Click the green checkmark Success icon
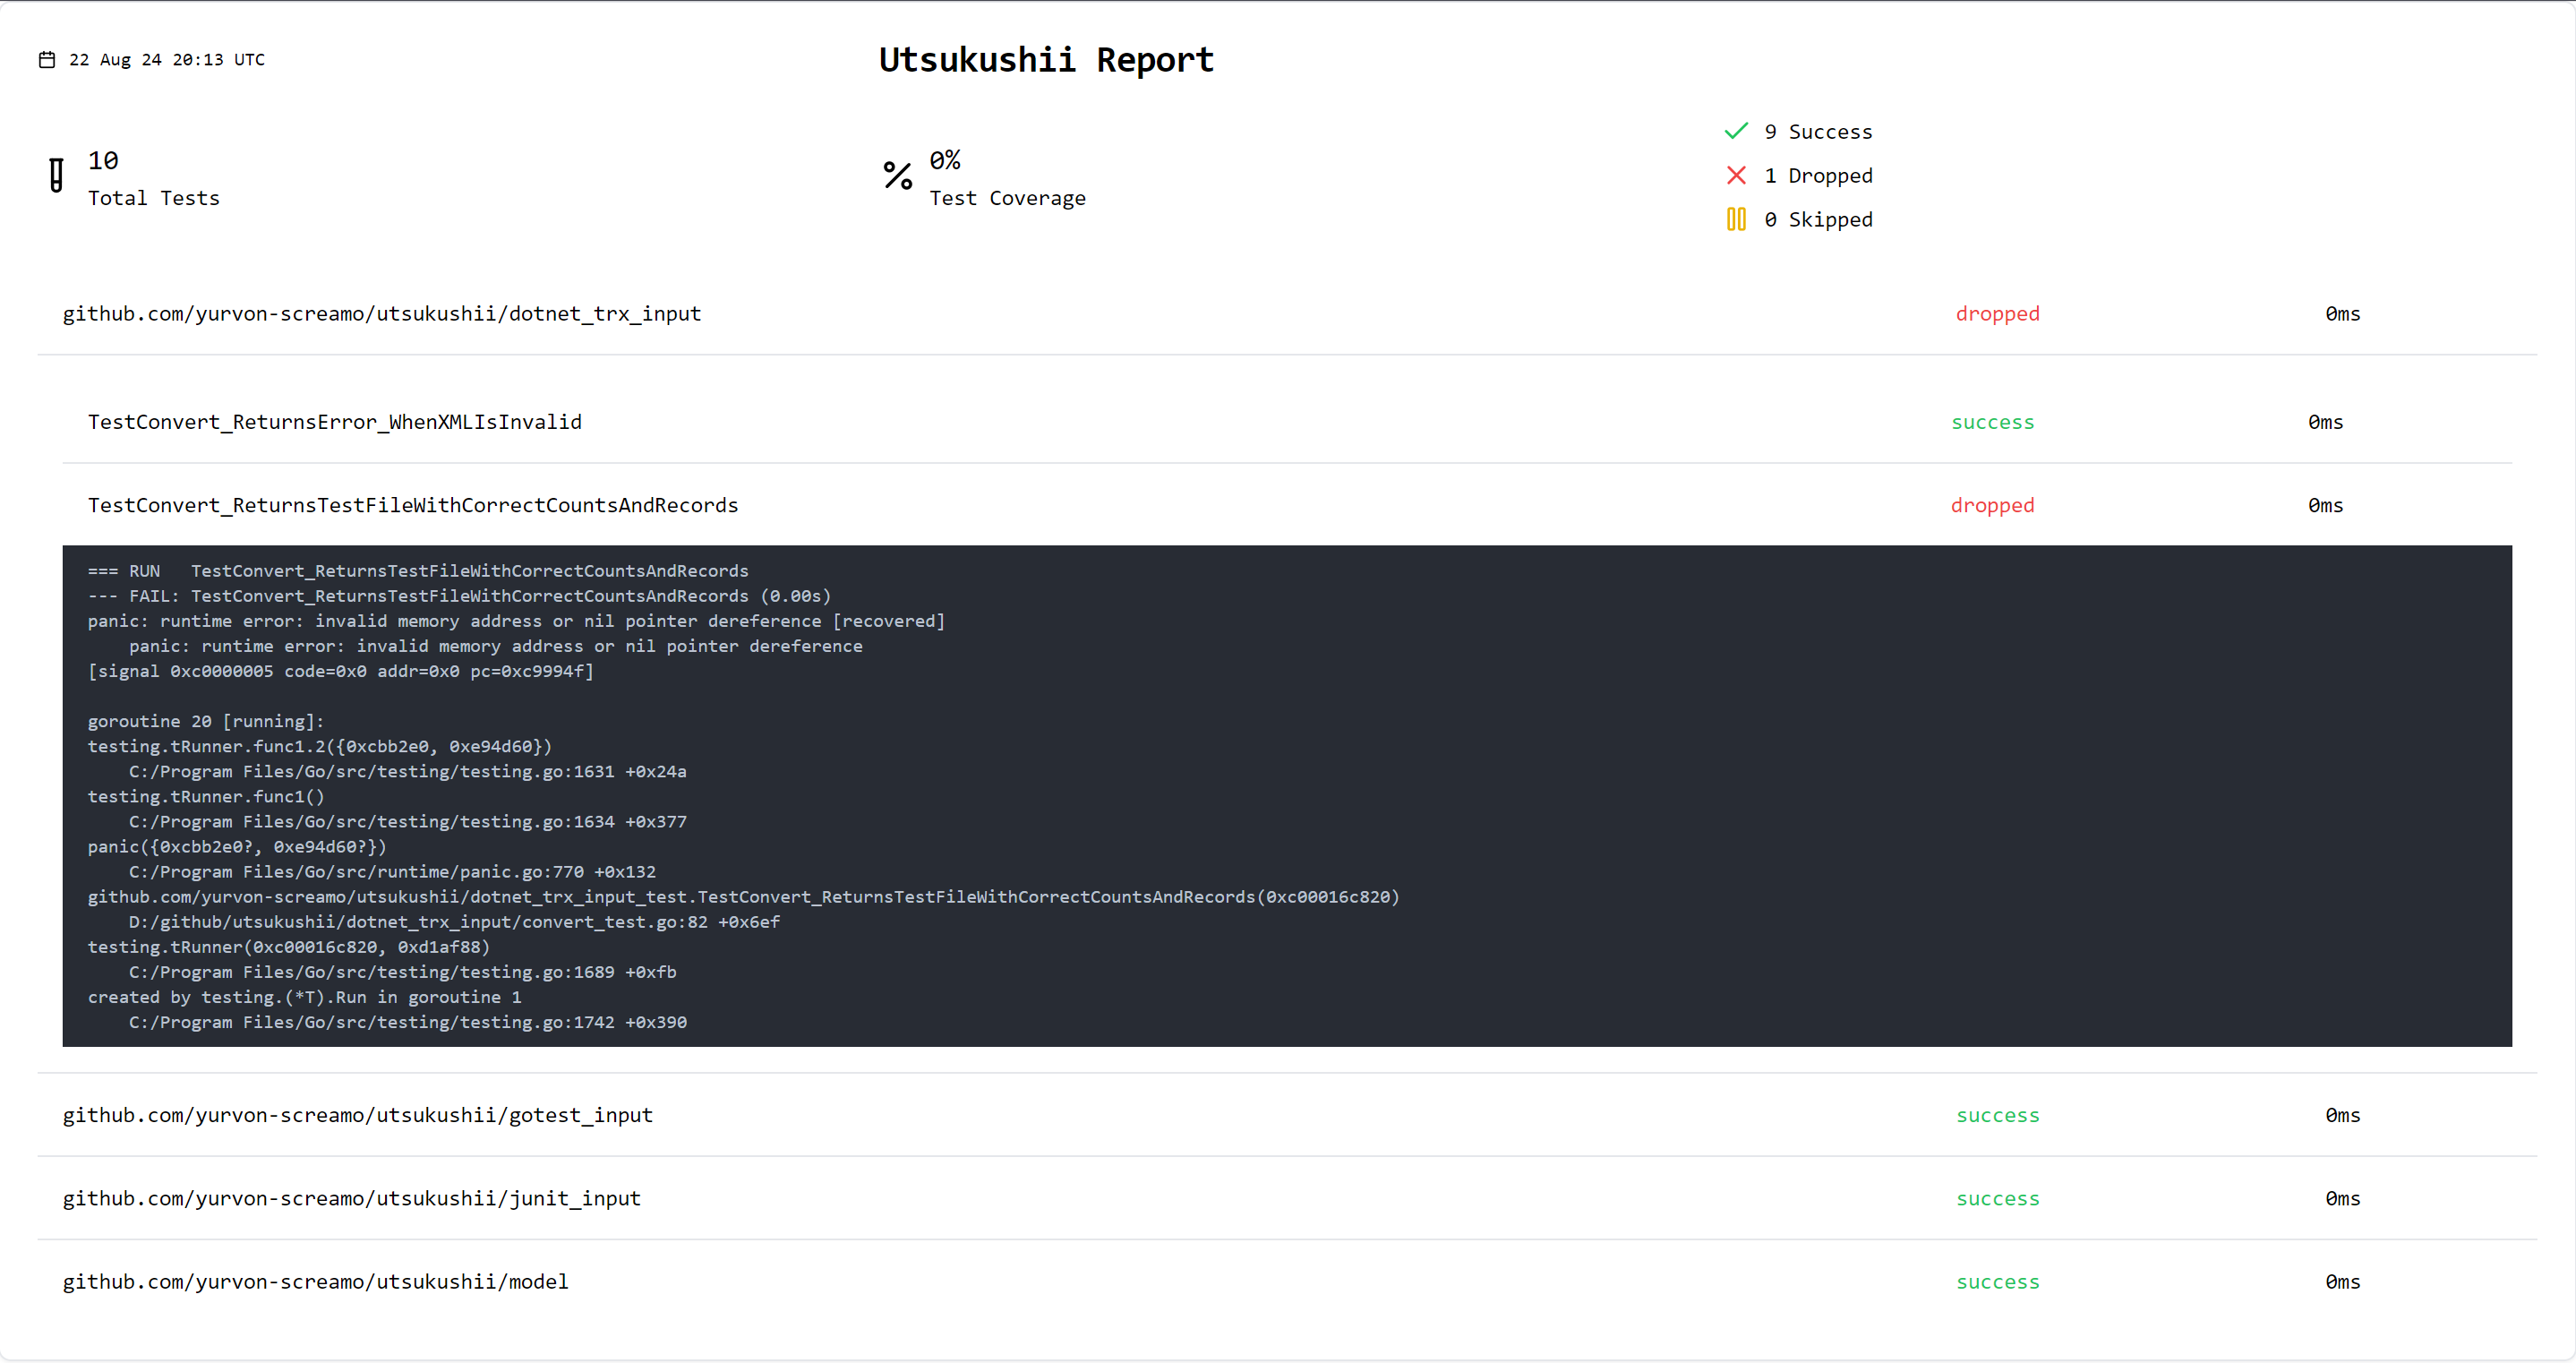The width and height of the screenshot is (2576, 1363). (1736, 131)
